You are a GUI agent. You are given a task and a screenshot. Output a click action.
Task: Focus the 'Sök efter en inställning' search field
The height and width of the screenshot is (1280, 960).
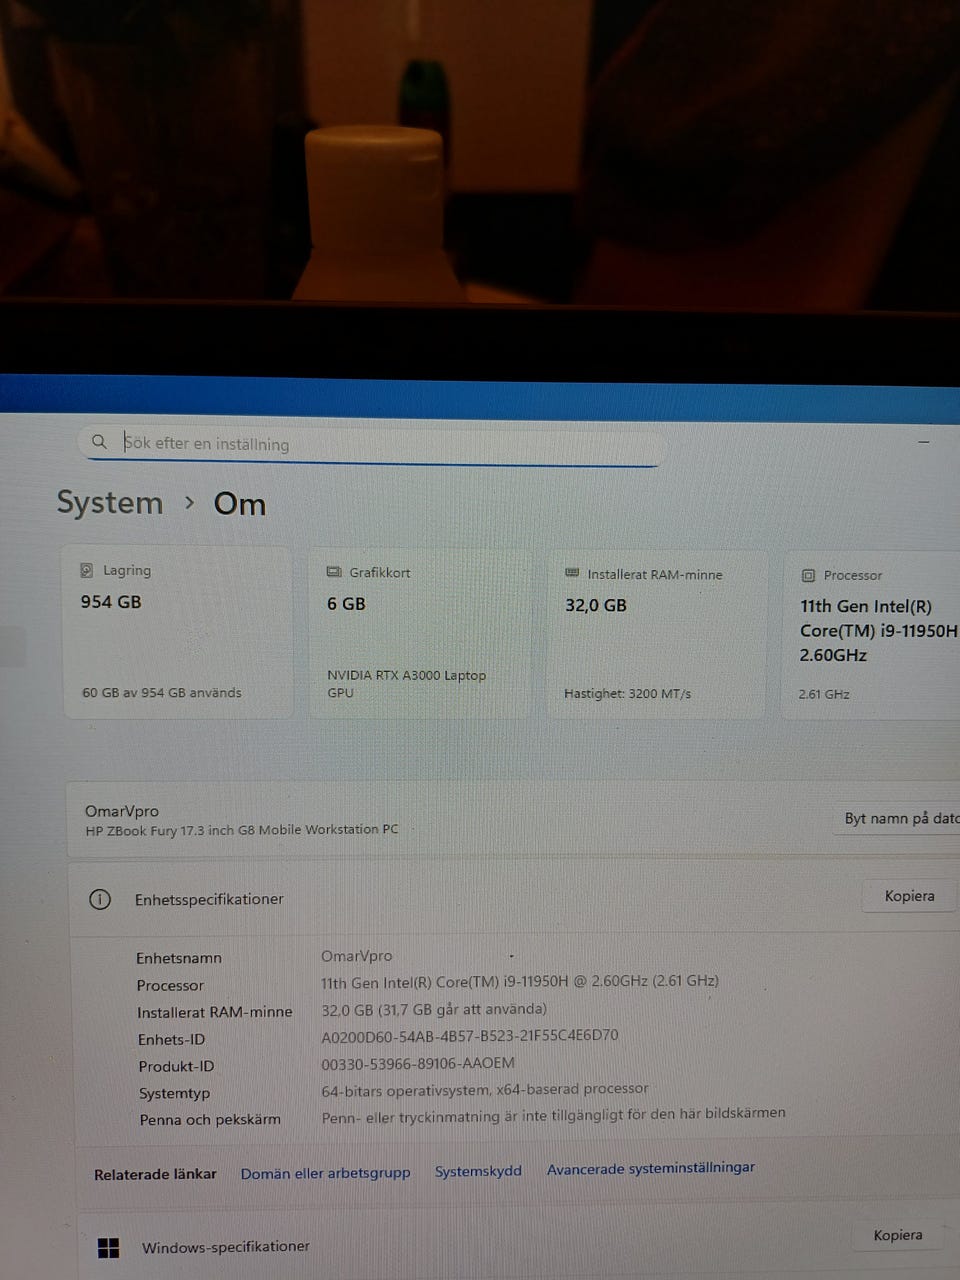[x=371, y=444]
